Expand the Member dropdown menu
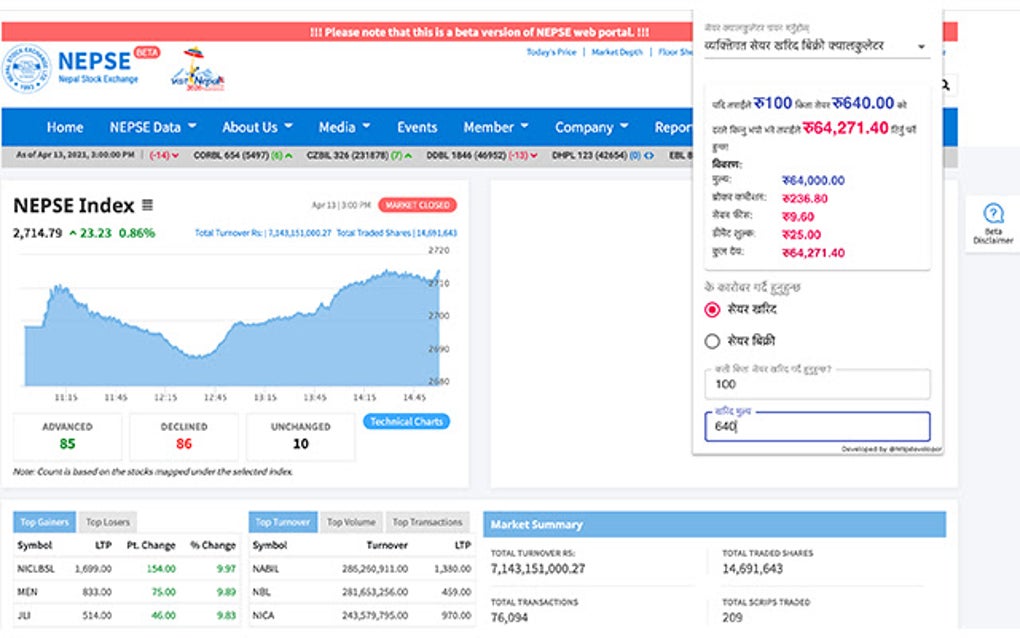Screen dimensions: 1020x638 coord(496,127)
